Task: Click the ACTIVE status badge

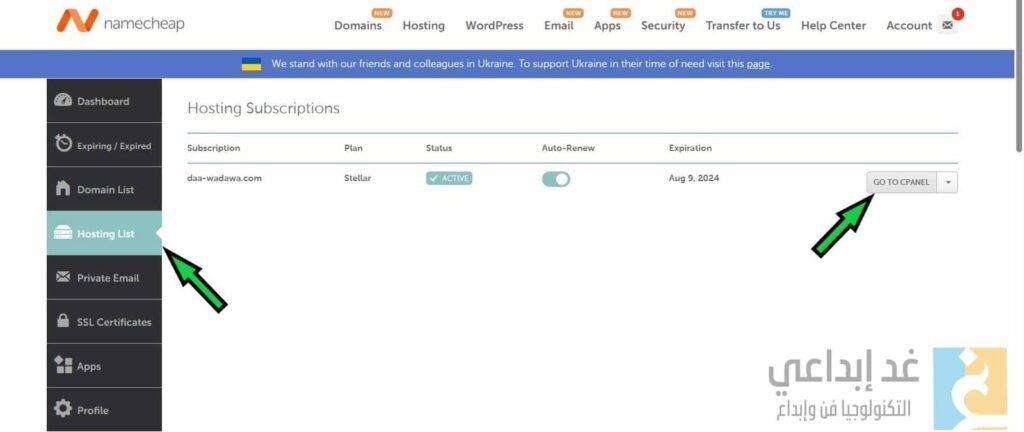Action: click(x=449, y=178)
